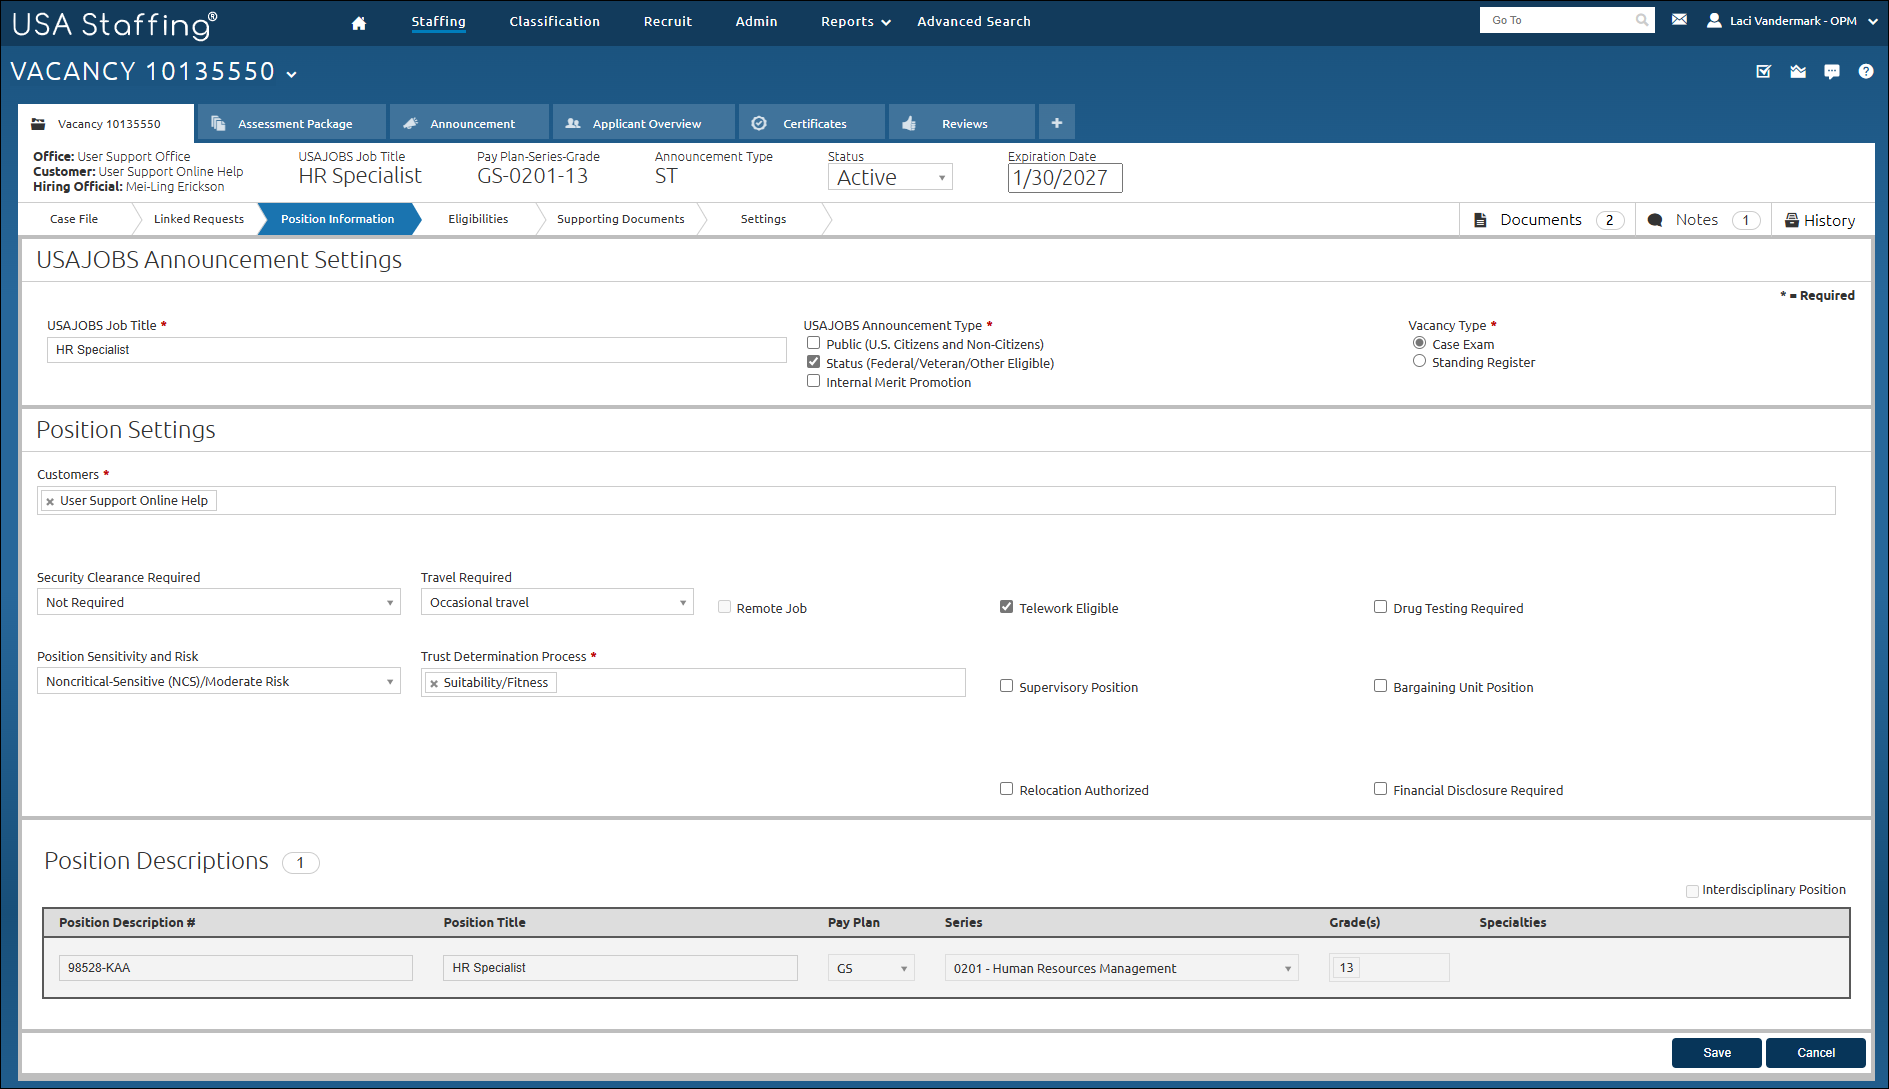Viewport: 1889px width, 1089px height.
Task: Open the mail envelope icon
Action: point(1679,20)
